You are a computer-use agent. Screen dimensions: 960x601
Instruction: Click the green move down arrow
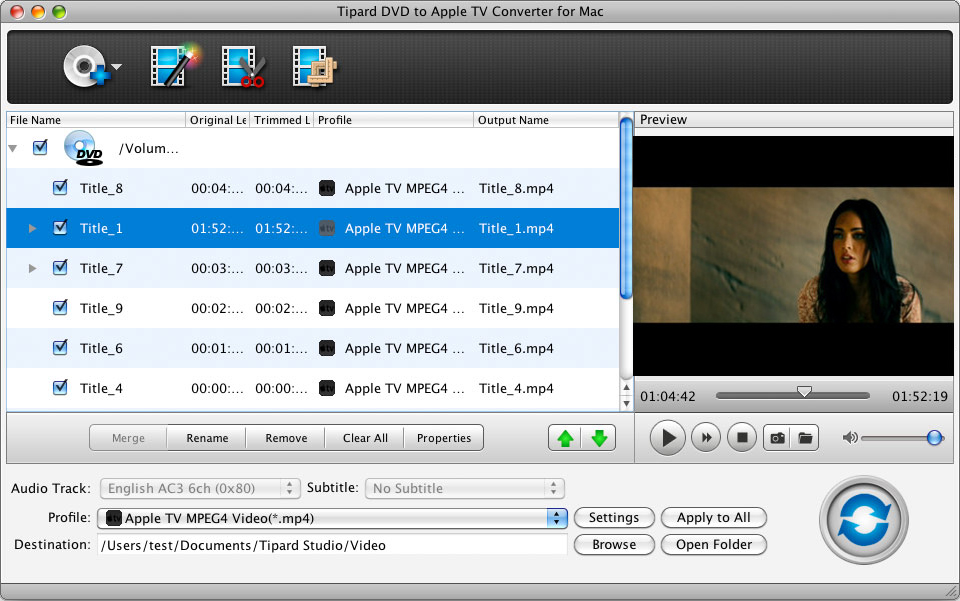(x=599, y=438)
